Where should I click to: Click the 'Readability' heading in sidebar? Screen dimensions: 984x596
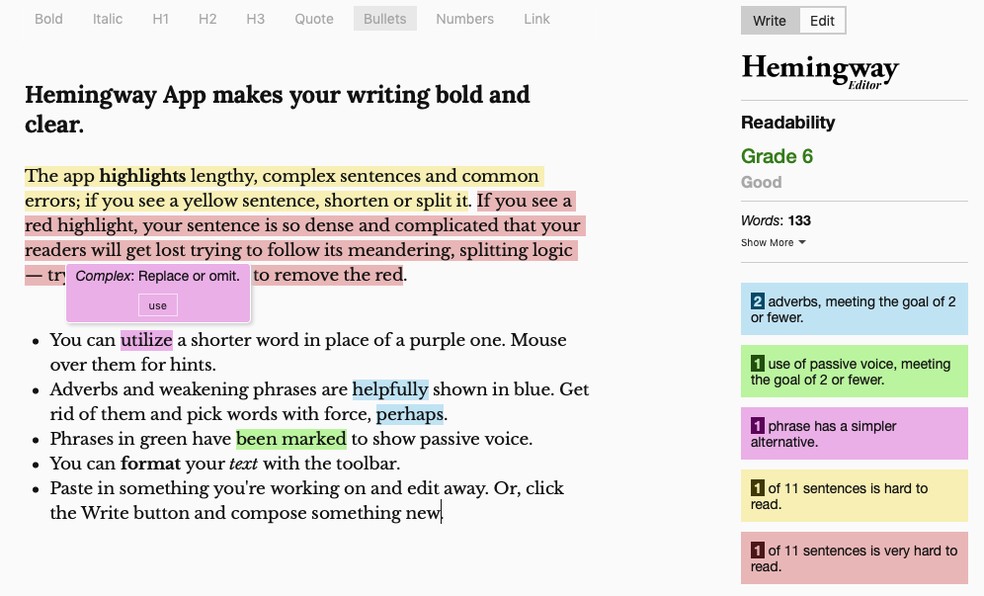[788, 122]
